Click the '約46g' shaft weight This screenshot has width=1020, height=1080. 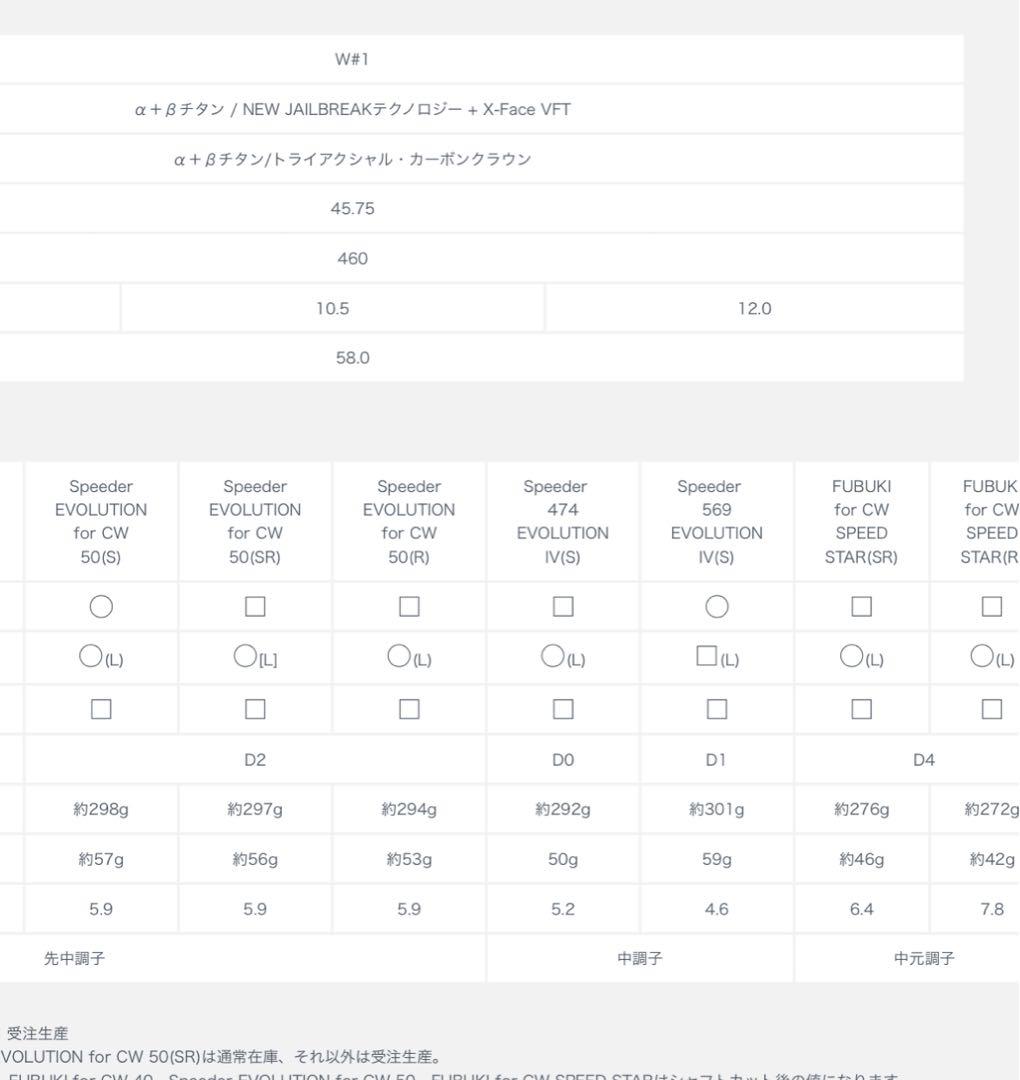(862, 860)
